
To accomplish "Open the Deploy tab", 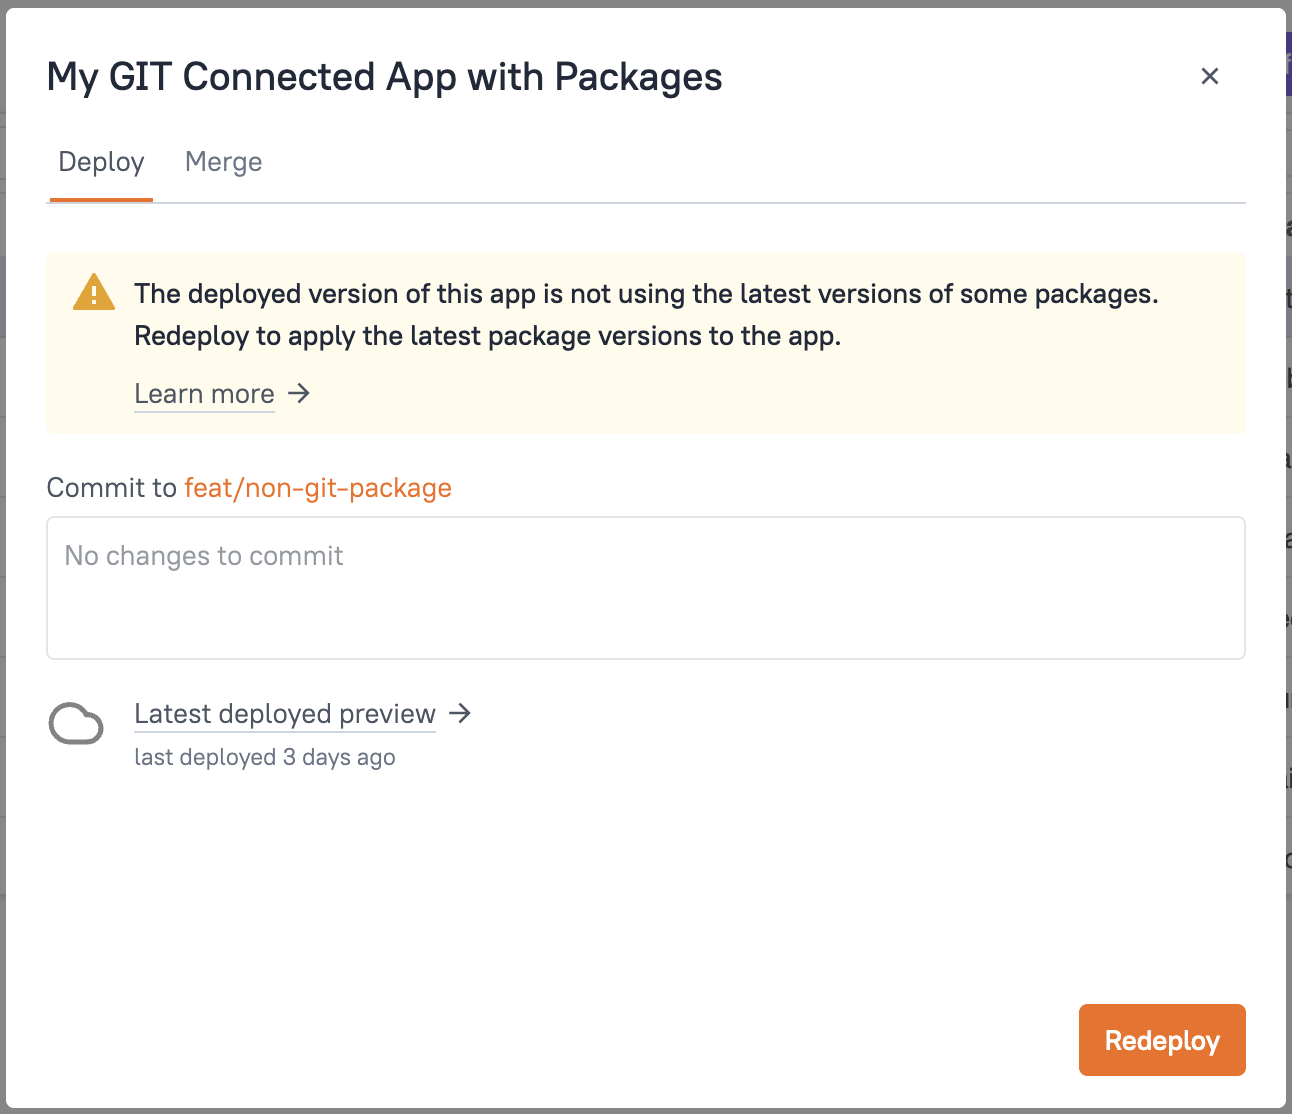I will click(x=100, y=161).
